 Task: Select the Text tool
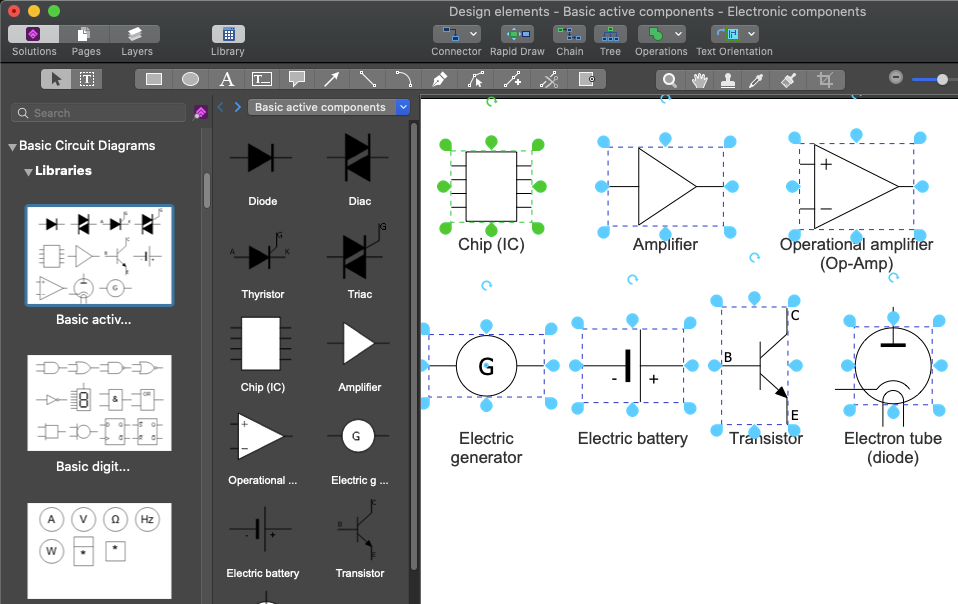[226, 78]
